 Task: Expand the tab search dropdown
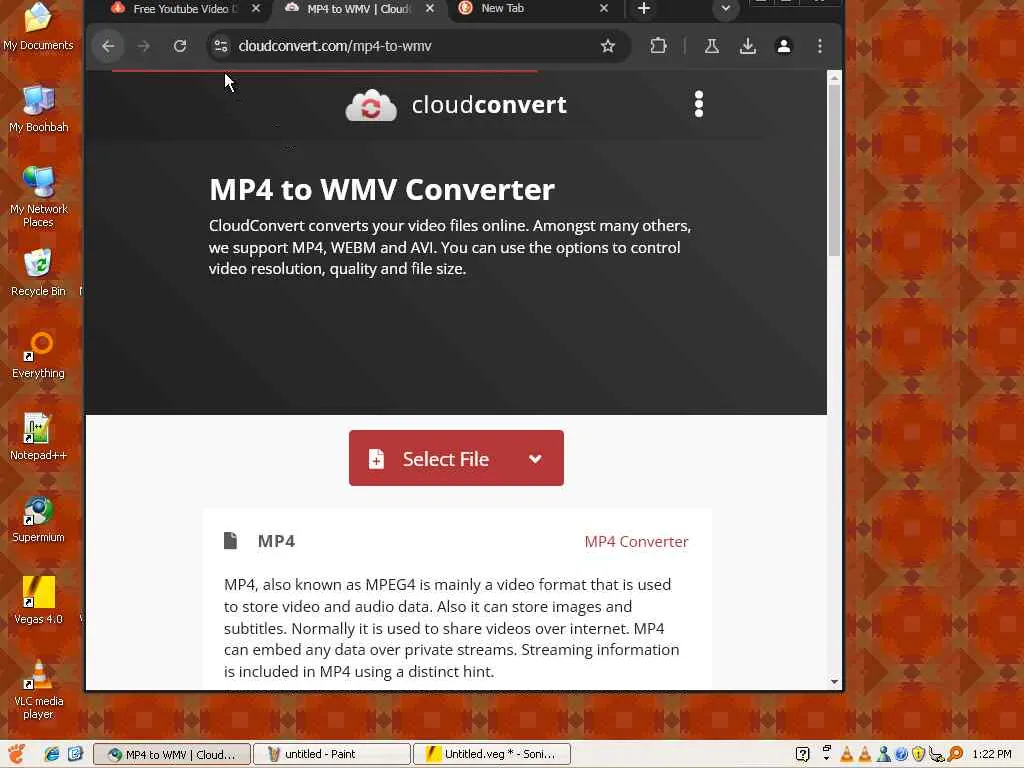coord(726,8)
